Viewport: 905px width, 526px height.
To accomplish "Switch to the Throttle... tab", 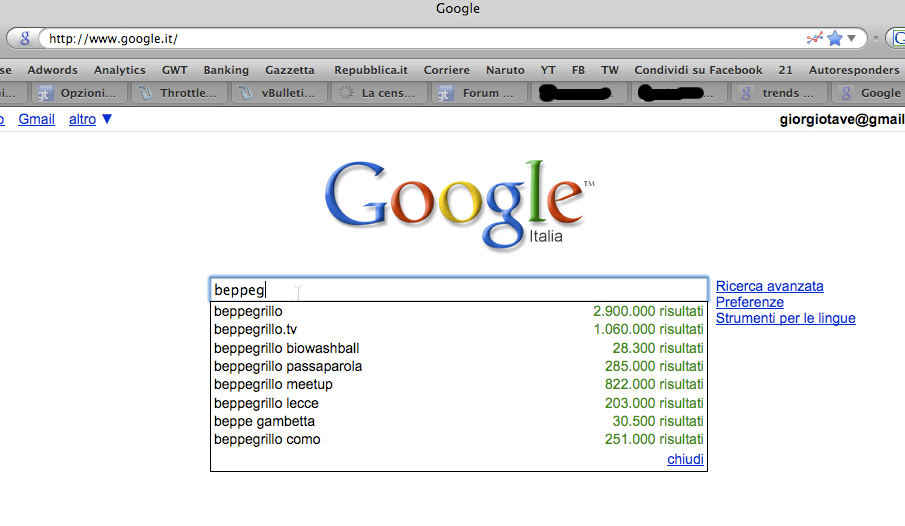I will pyautogui.click(x=179, y=93).
